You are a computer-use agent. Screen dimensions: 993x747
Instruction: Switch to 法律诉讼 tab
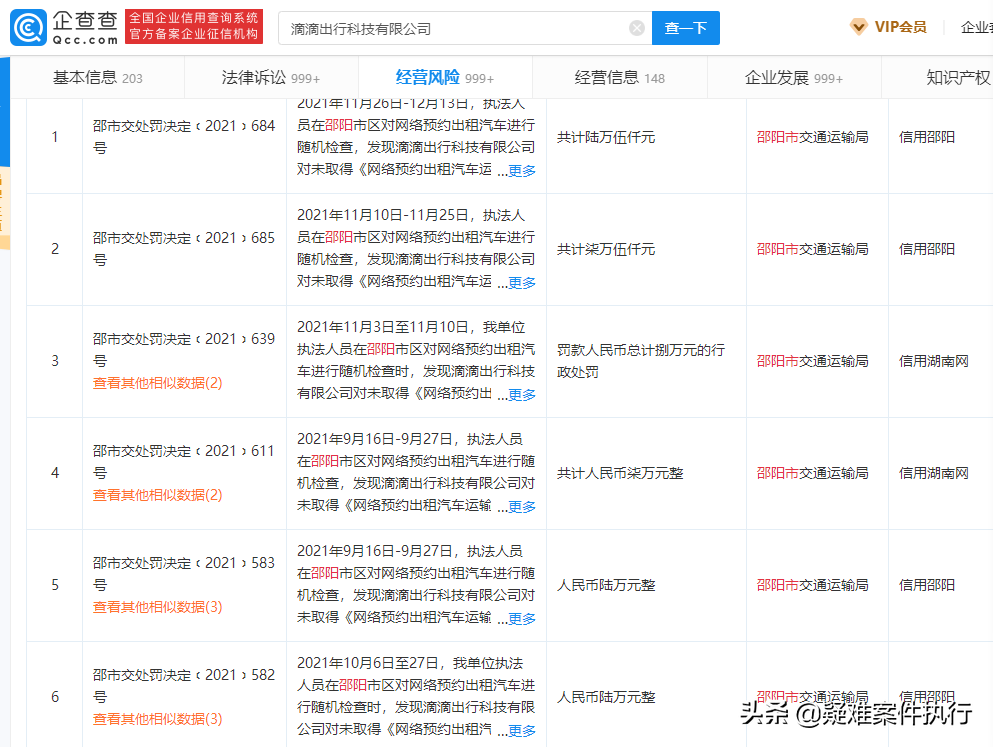pyautogui.click(x=271, y=78)
